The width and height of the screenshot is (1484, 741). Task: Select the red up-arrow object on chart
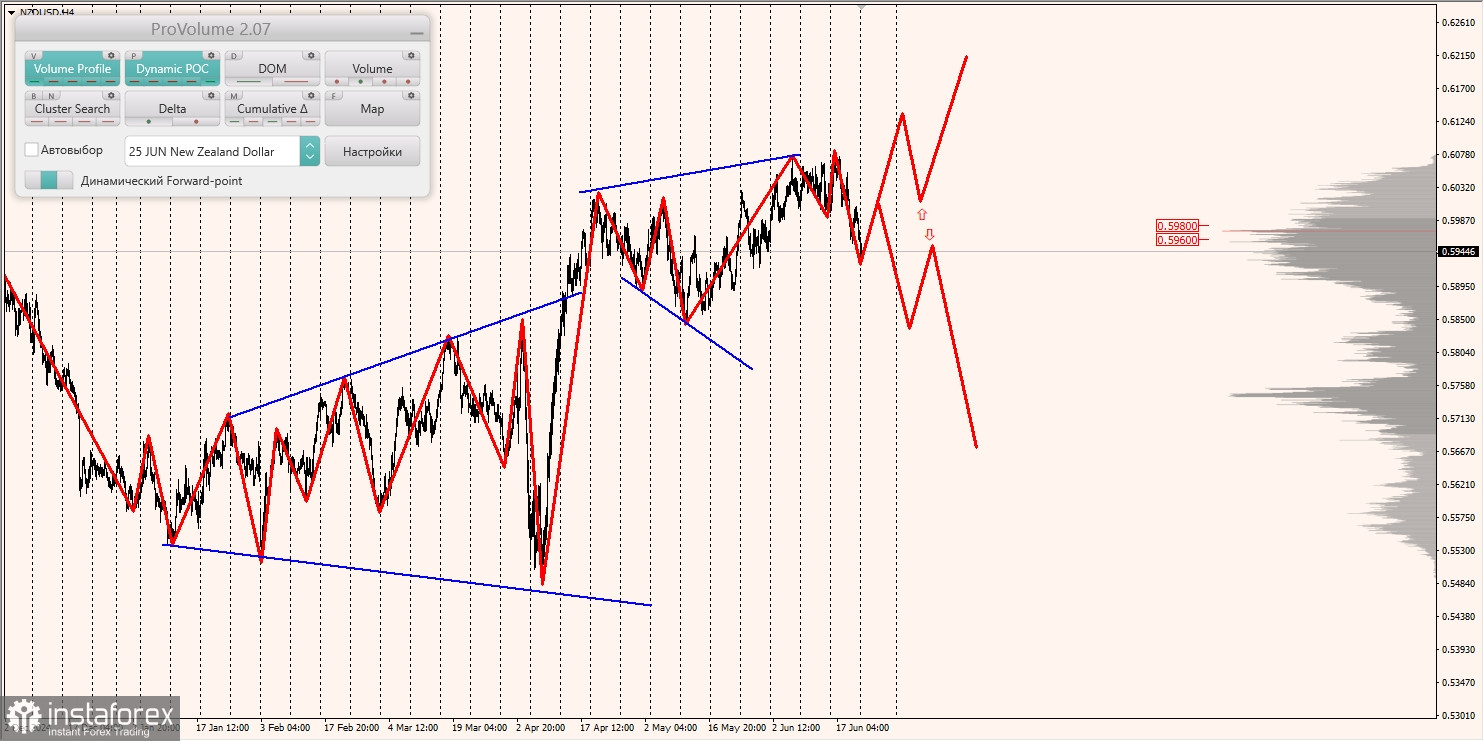pyautogui.click(x=922, y=214)
